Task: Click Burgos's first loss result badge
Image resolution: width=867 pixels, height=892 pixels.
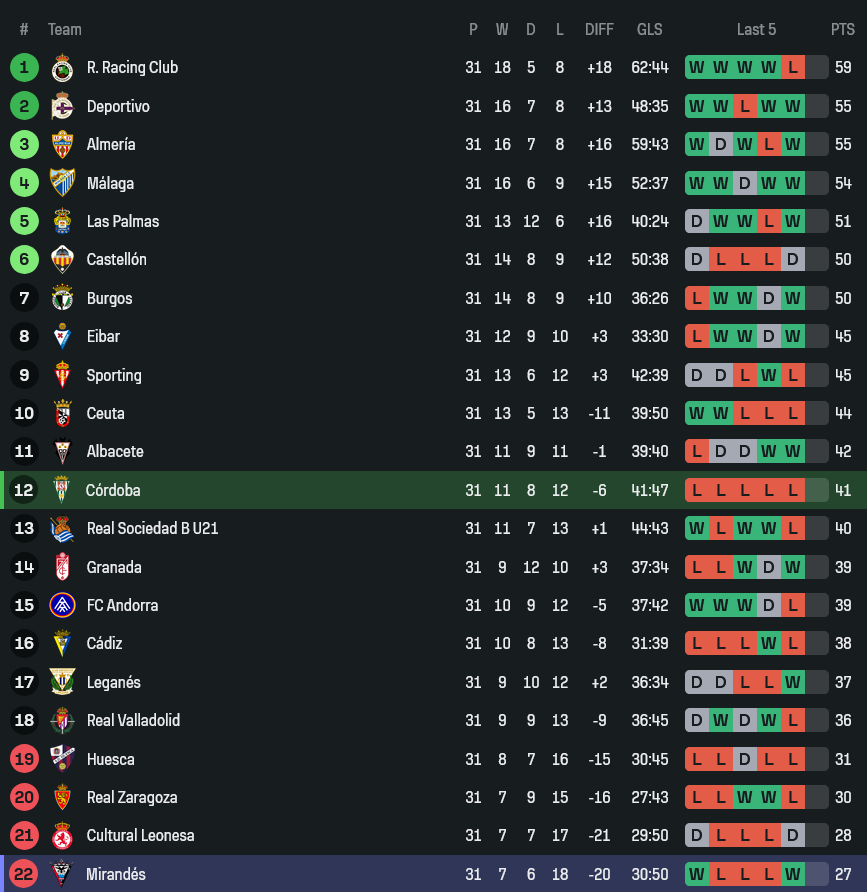Action: tap(697, 298)
